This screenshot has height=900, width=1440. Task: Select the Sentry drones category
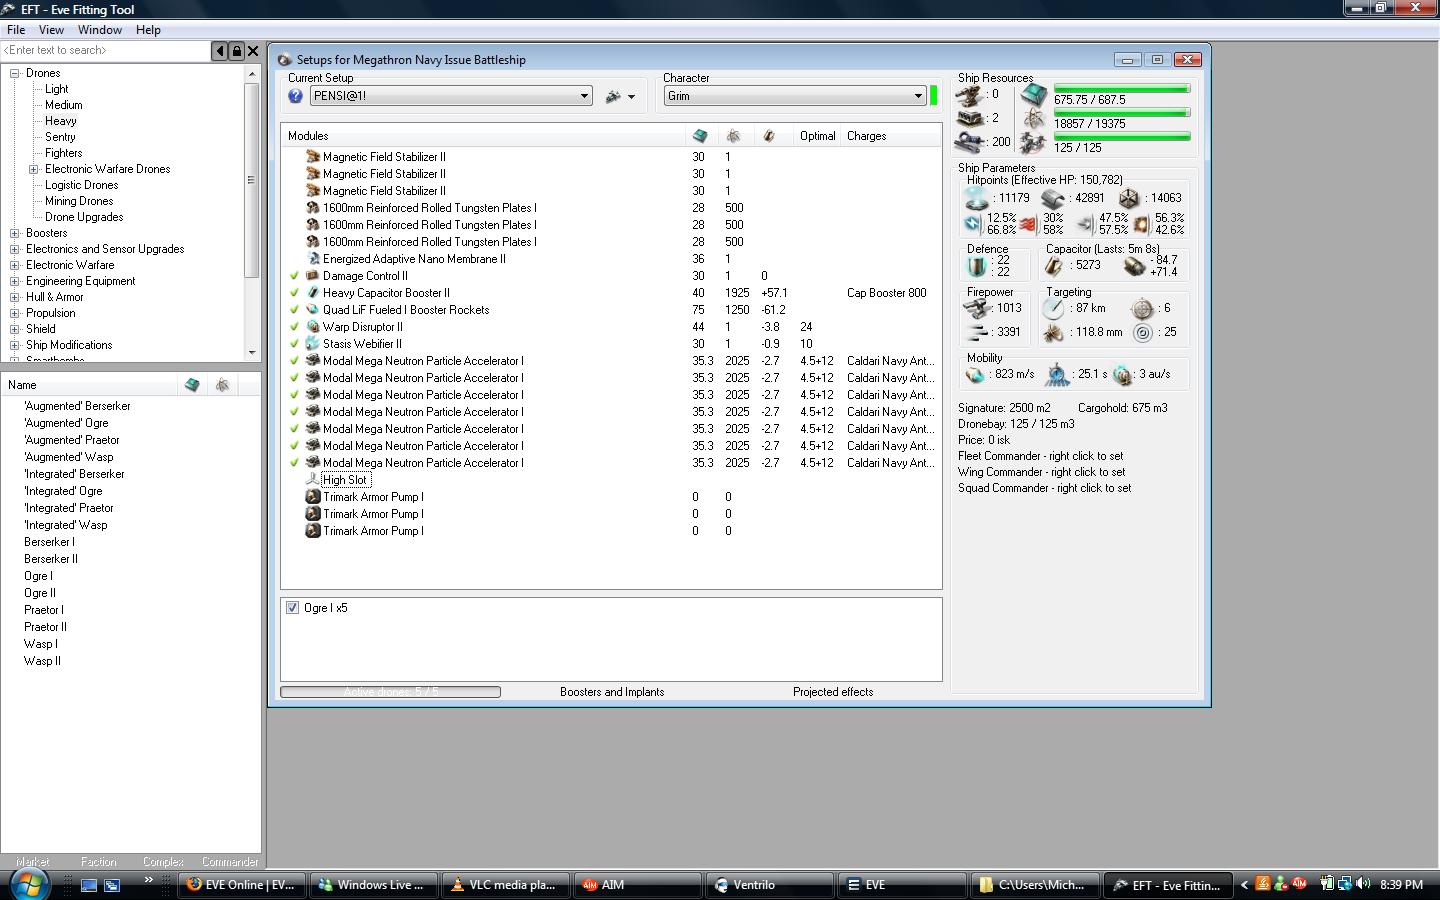(x=60, y=137)
